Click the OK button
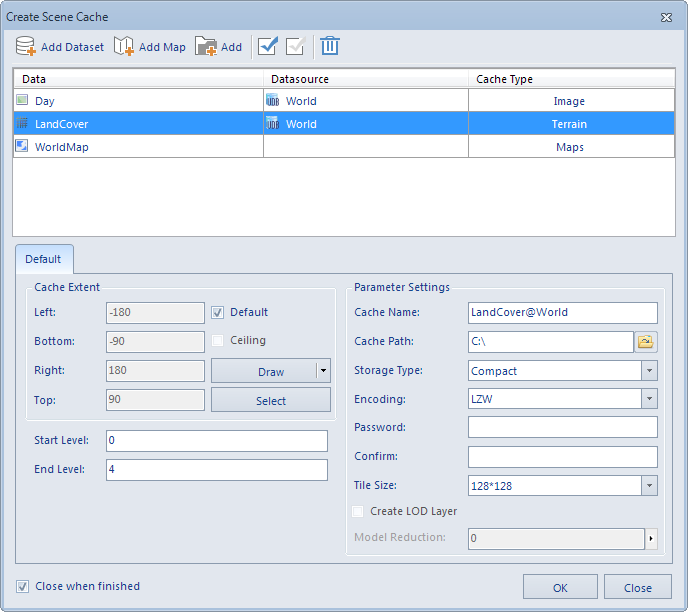Viewport: 688px width, 612px height. coord(560,587)
